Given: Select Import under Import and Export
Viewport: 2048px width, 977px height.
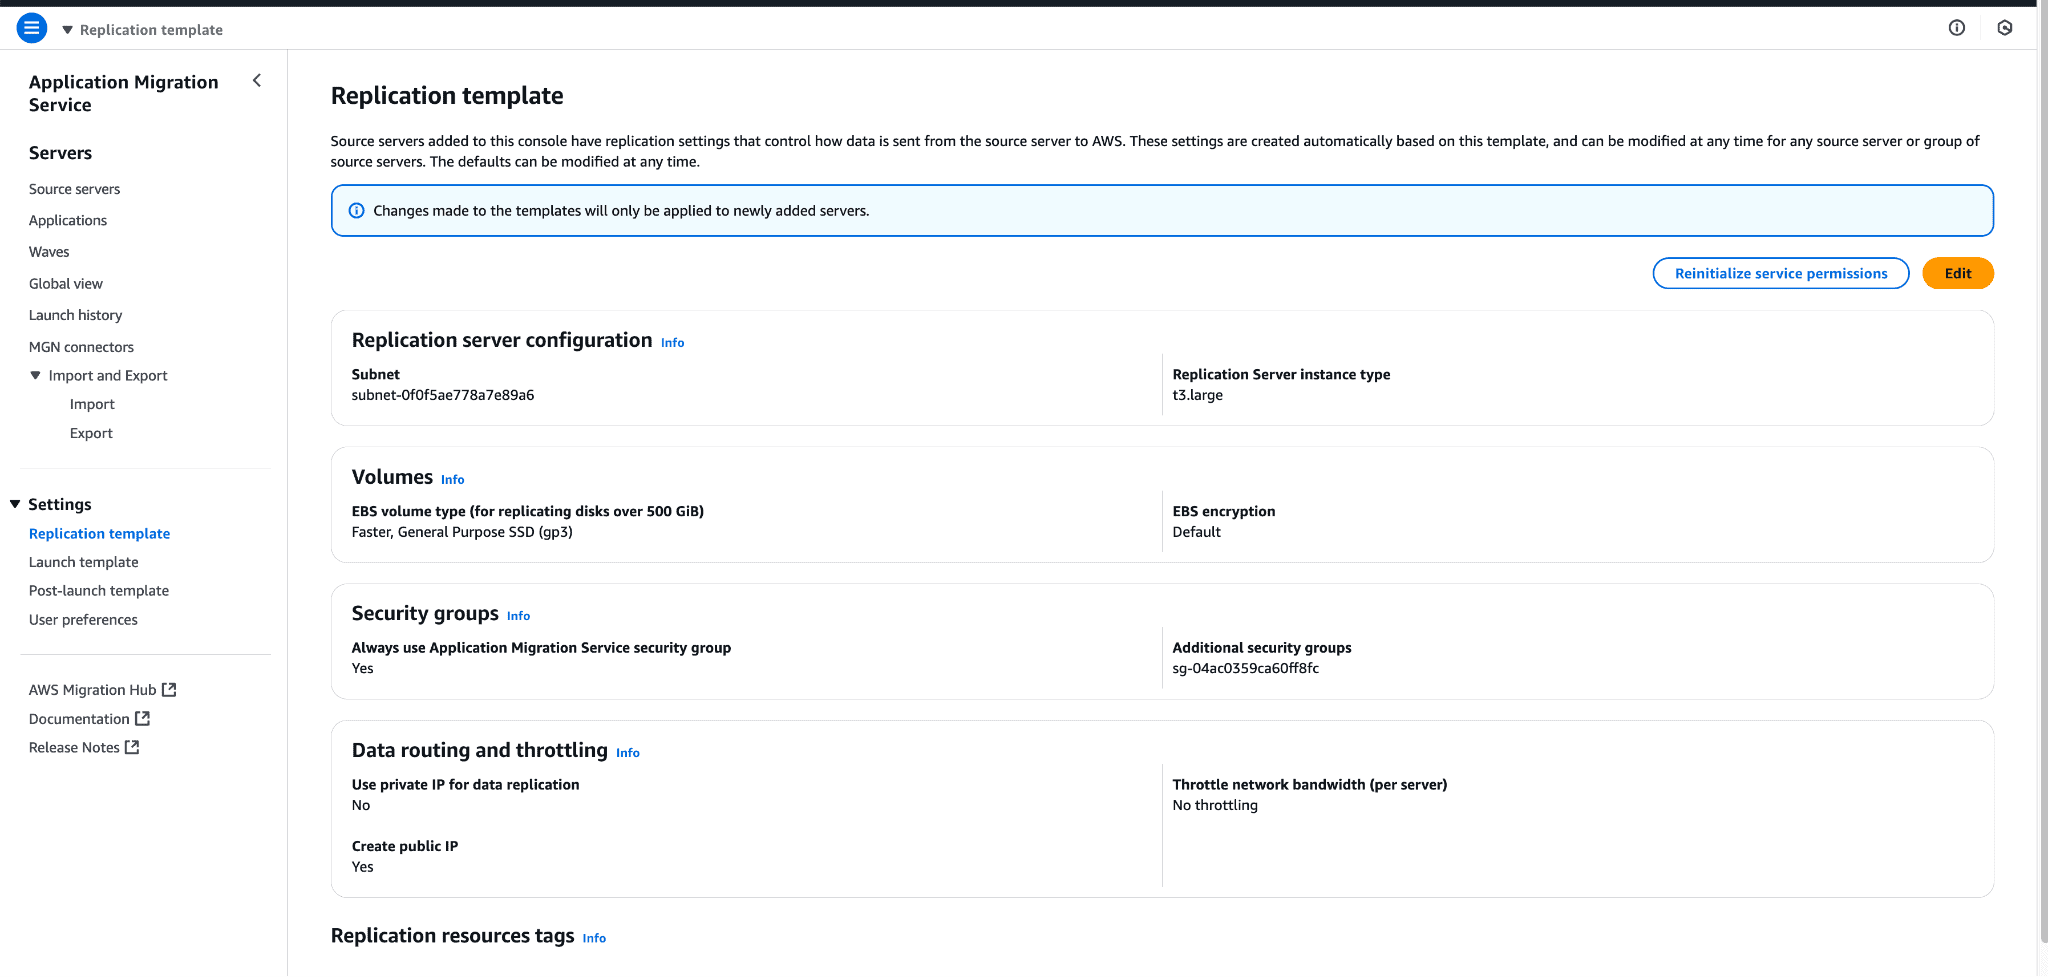Looking at the screenshot, I should click(92, 404).
